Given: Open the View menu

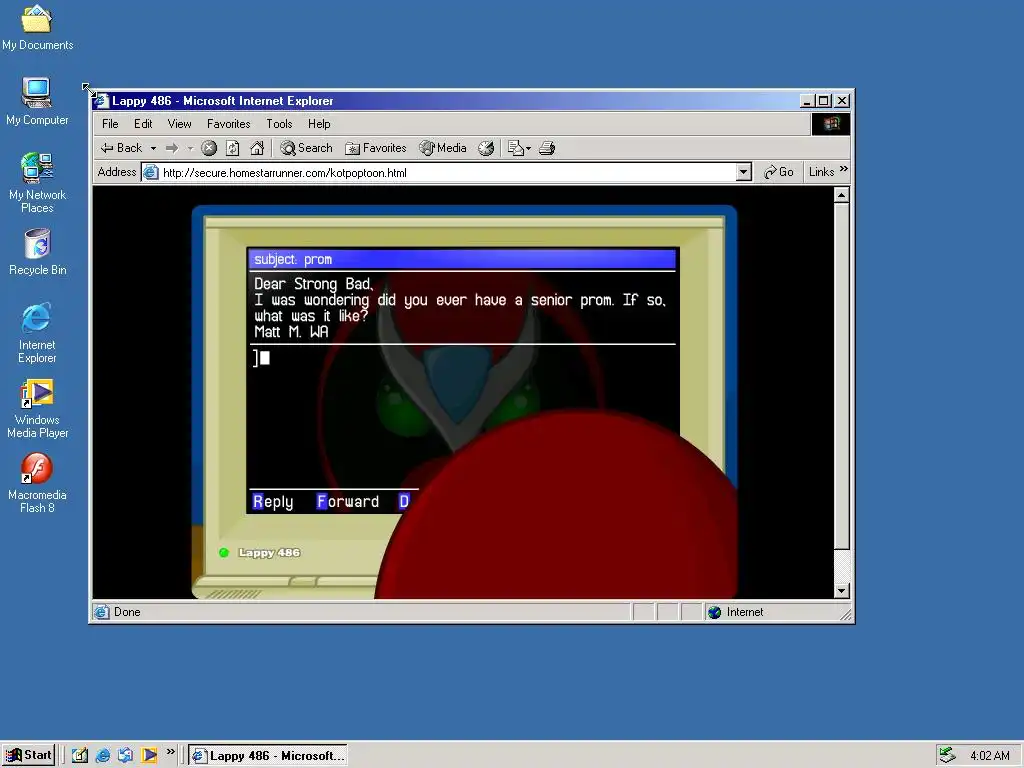Looking at the screenshot, I should [180, 124].
